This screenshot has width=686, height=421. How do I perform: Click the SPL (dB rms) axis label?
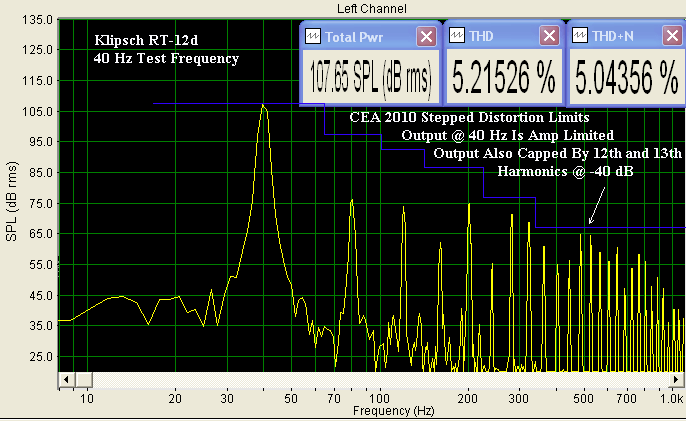[x=11, y=202]
